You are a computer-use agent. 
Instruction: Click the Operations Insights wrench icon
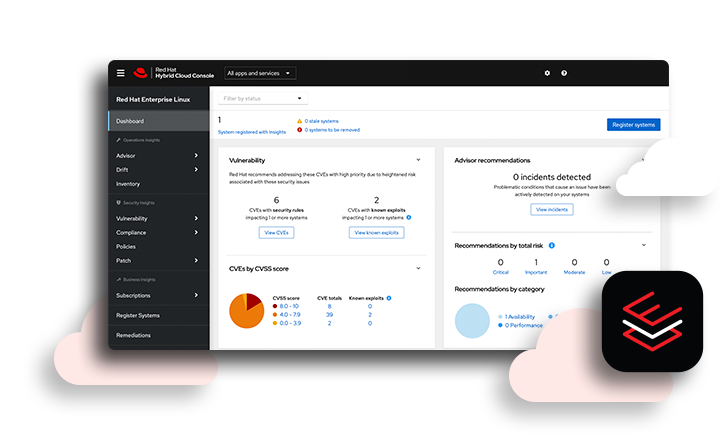(119, 140)
